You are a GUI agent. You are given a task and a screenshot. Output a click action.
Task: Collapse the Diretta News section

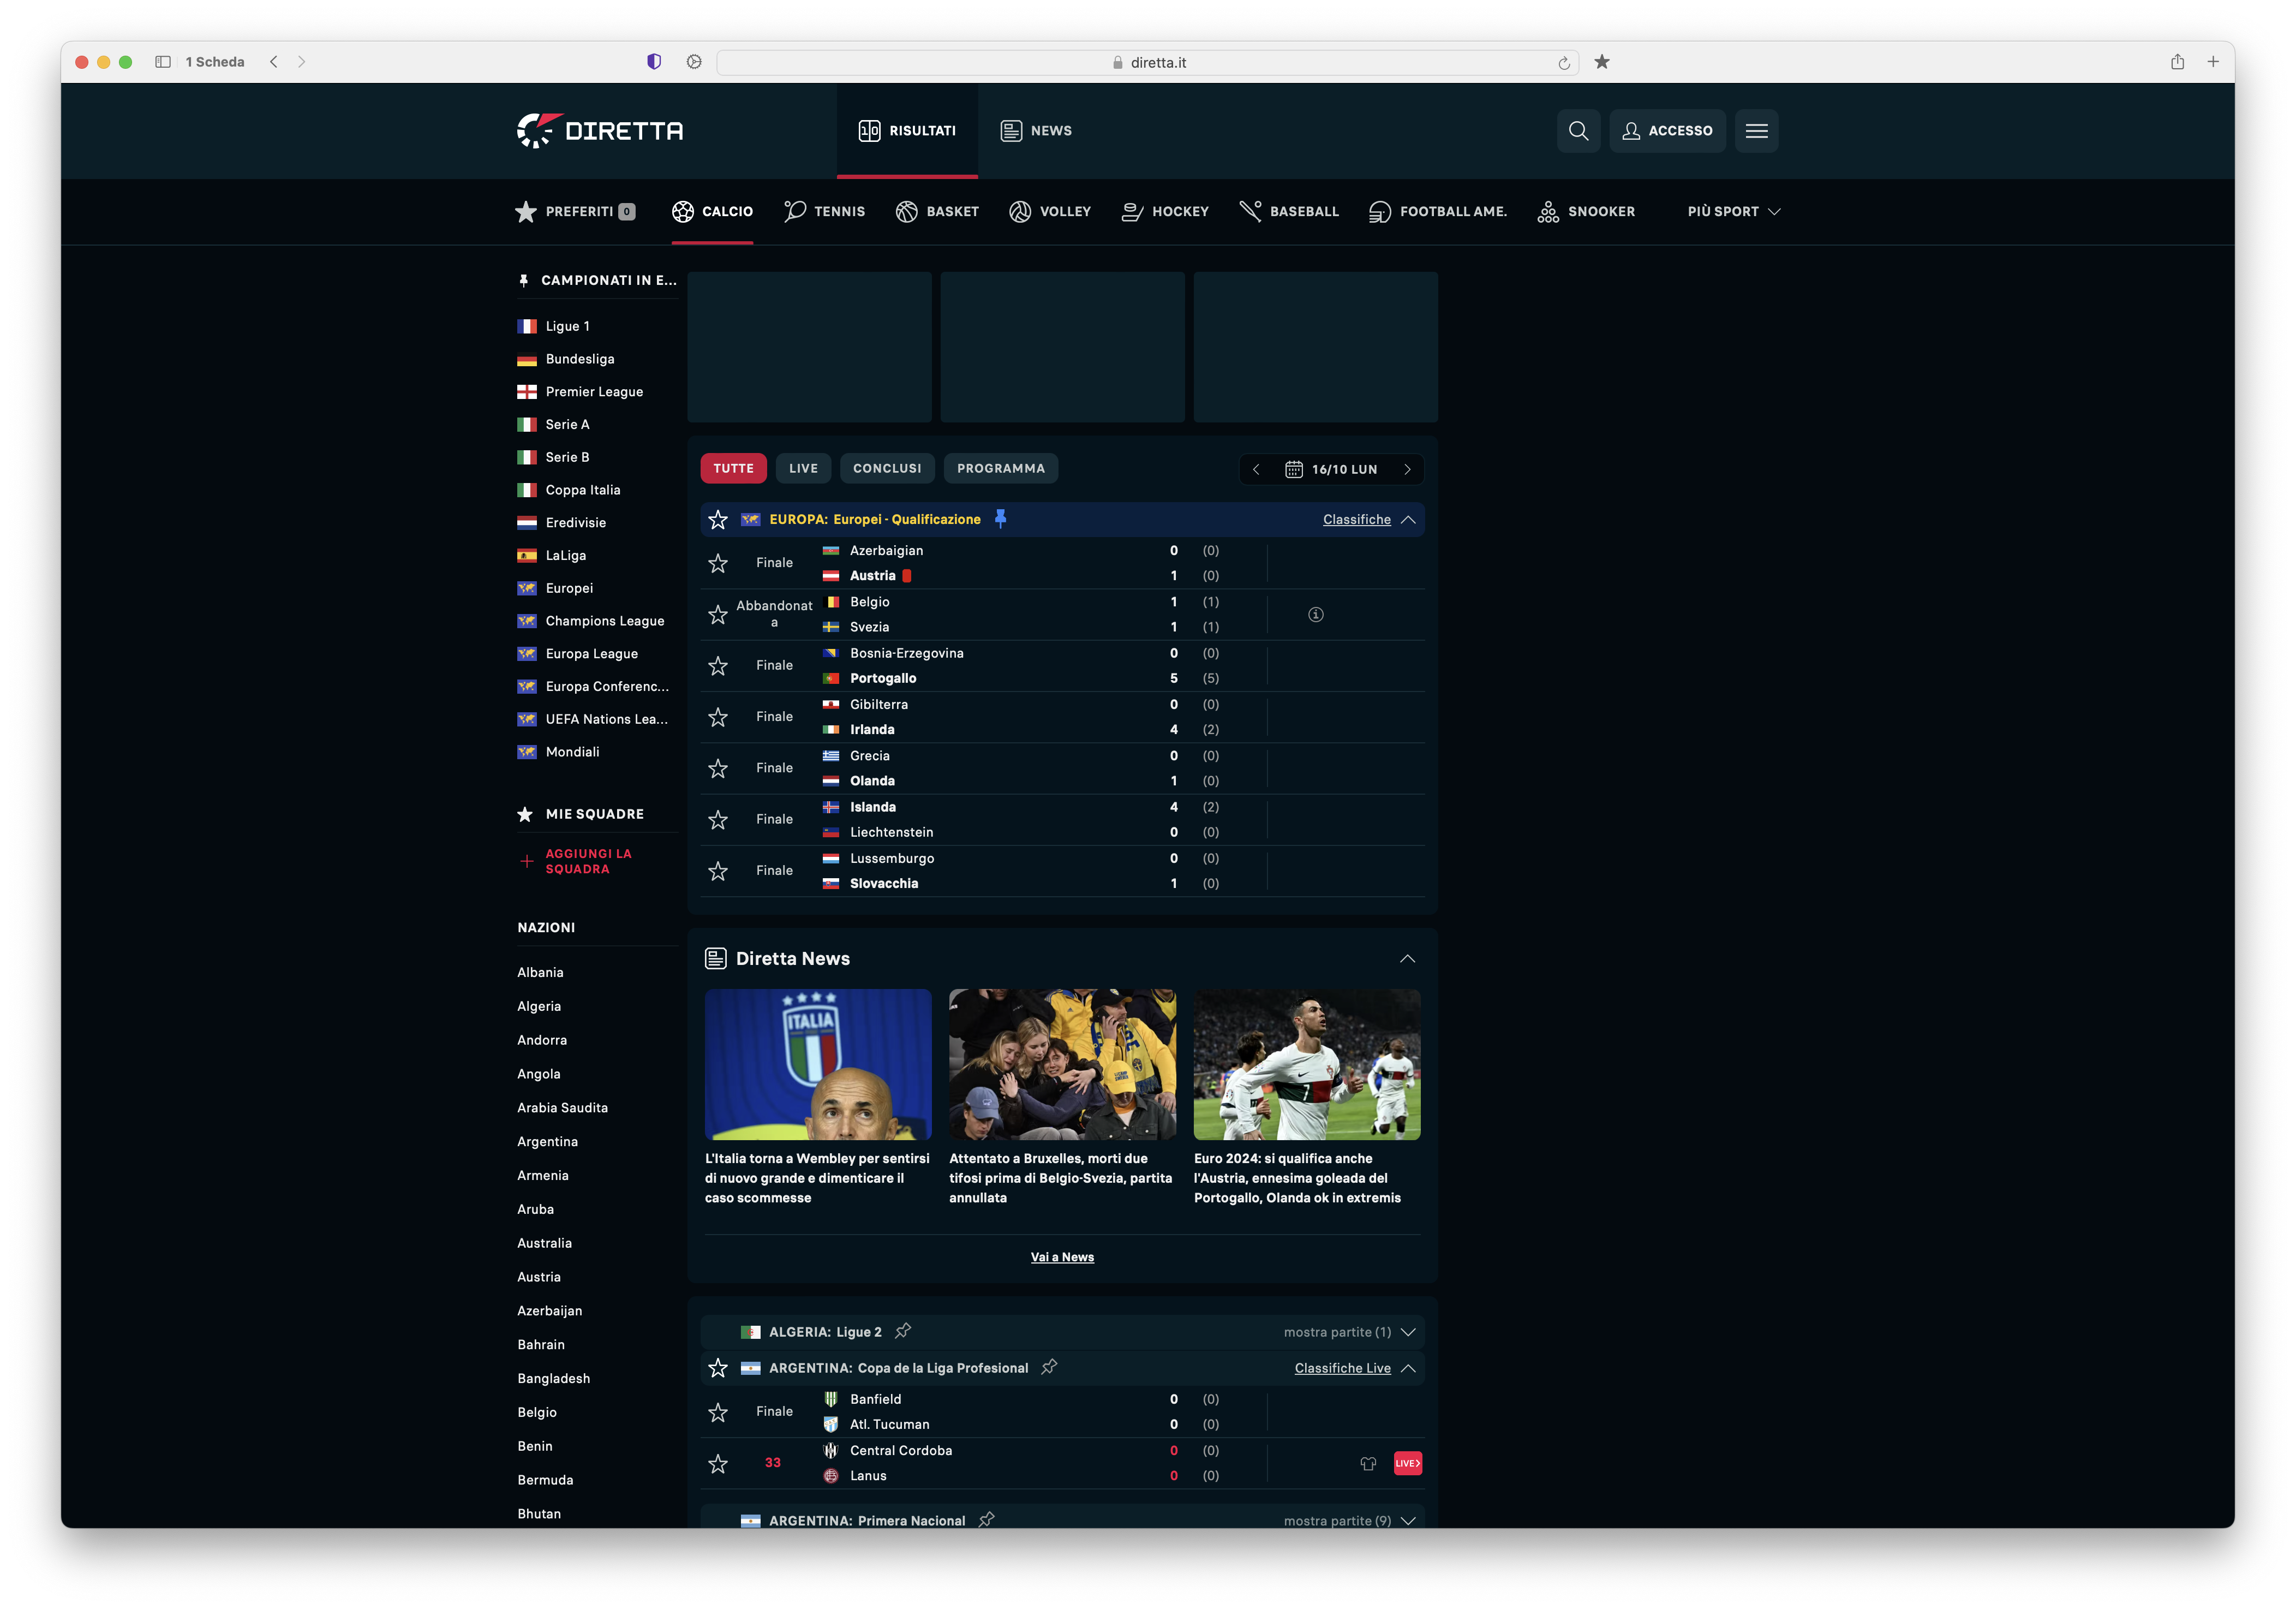click(x=1407, y=958)
